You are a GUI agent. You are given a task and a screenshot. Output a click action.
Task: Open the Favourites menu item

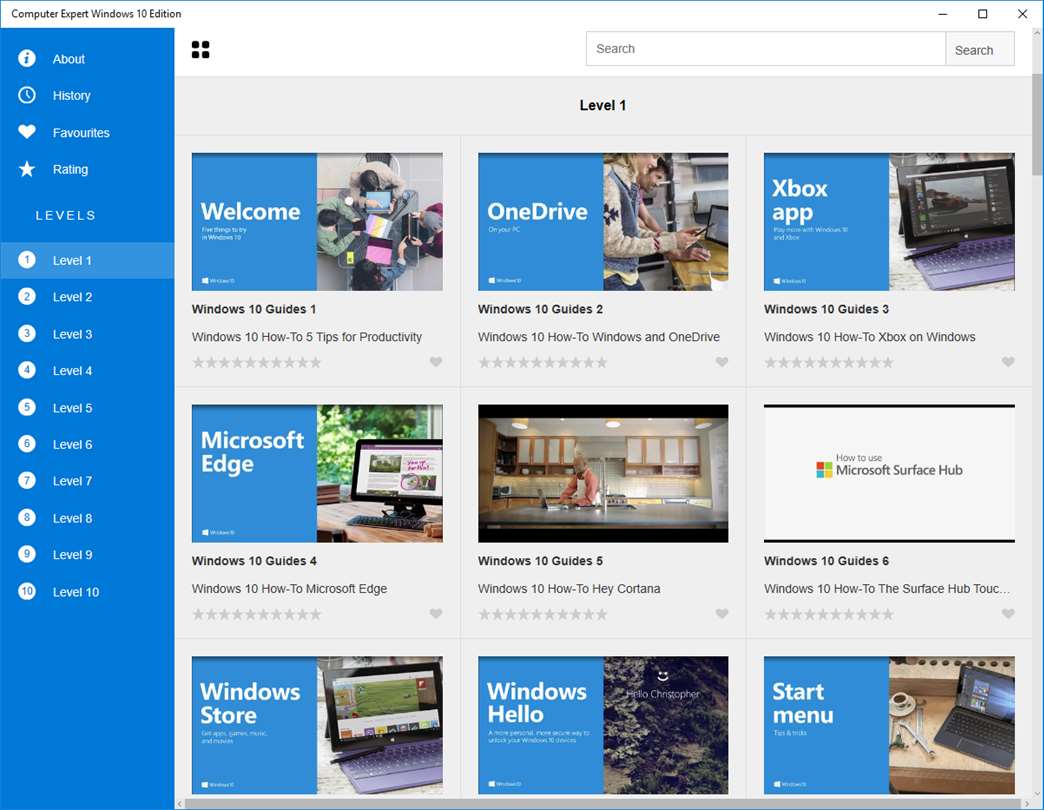(x=87, y=132)
